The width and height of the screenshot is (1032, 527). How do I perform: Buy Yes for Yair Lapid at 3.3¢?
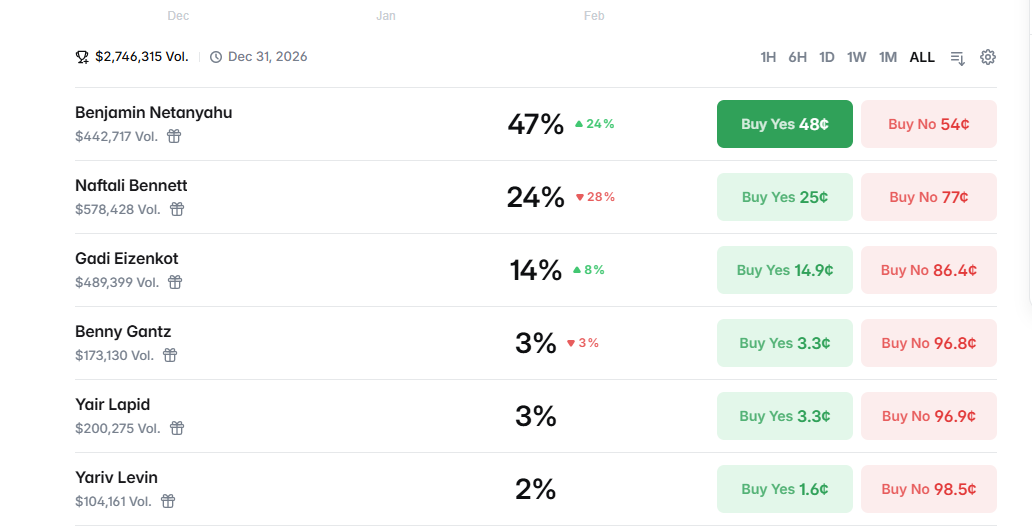(x=785, y=416)
